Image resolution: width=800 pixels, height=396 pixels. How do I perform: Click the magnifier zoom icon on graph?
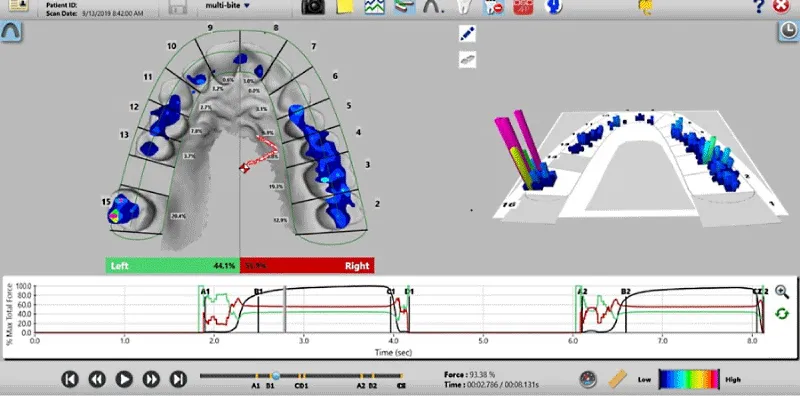[782, 291]
